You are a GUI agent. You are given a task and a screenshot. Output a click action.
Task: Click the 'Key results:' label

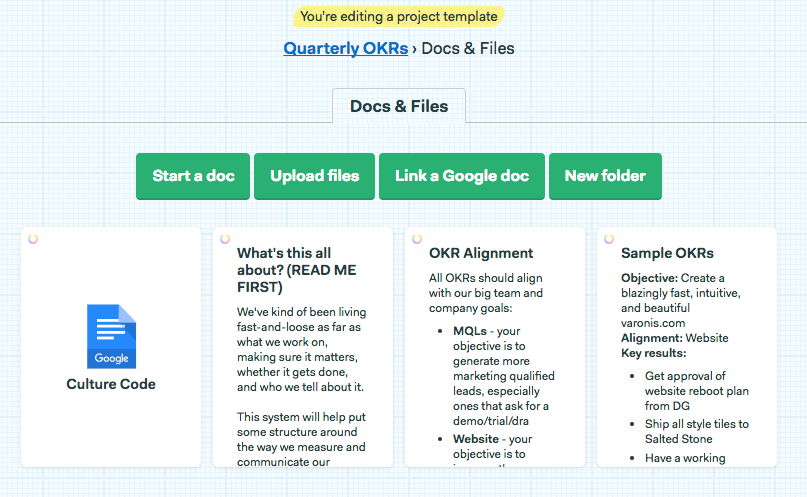[654, 353]
